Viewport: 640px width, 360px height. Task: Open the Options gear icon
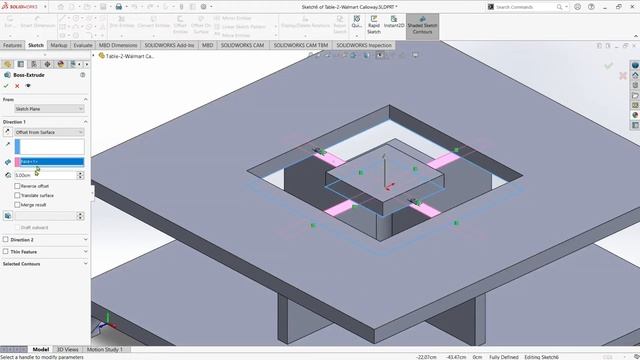click(x=204, y=7)
